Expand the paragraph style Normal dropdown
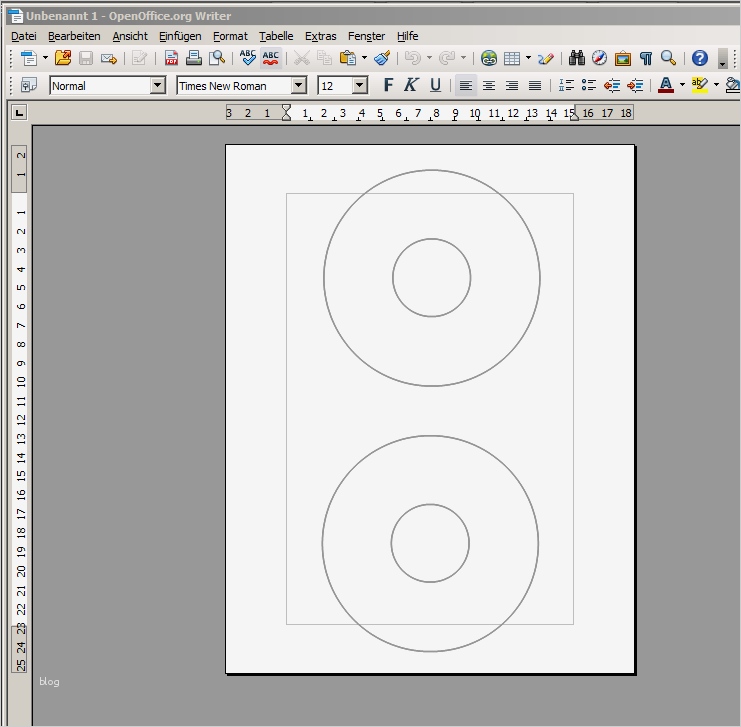This screenshot has height=727, width=741. pos(157,86)
